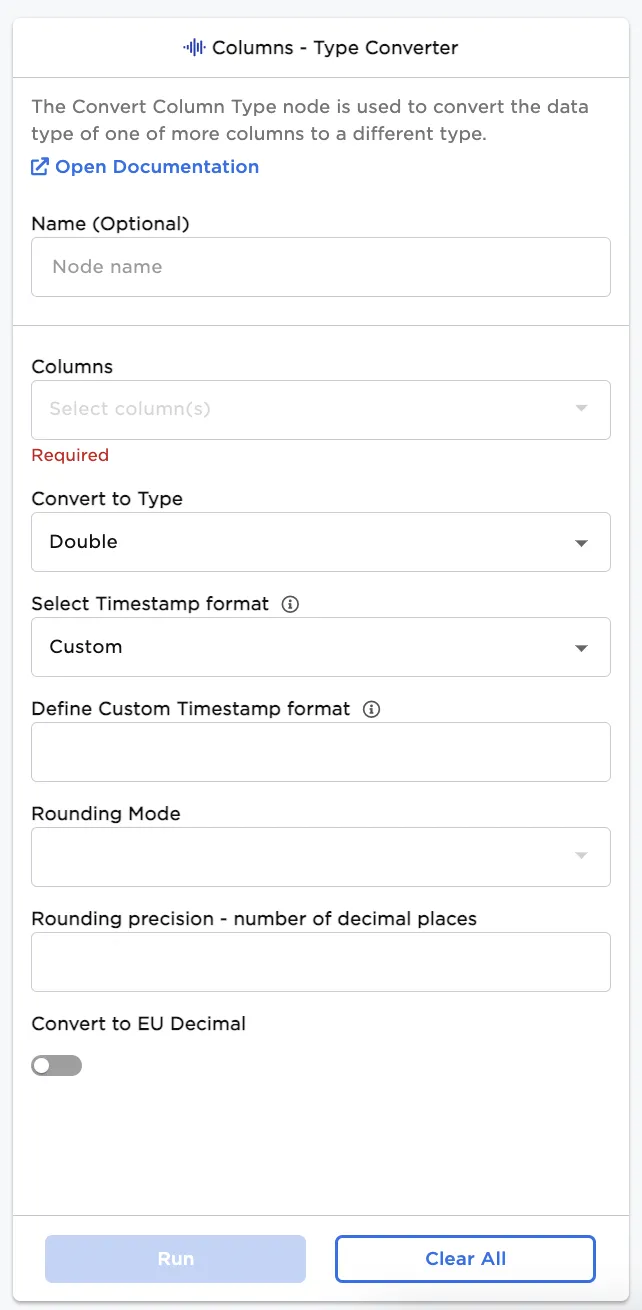The width and height of the screenshot is (642, 1310).
Task: Click the Clear All button
Action: pyautogui.click(x=464, y=1259)
